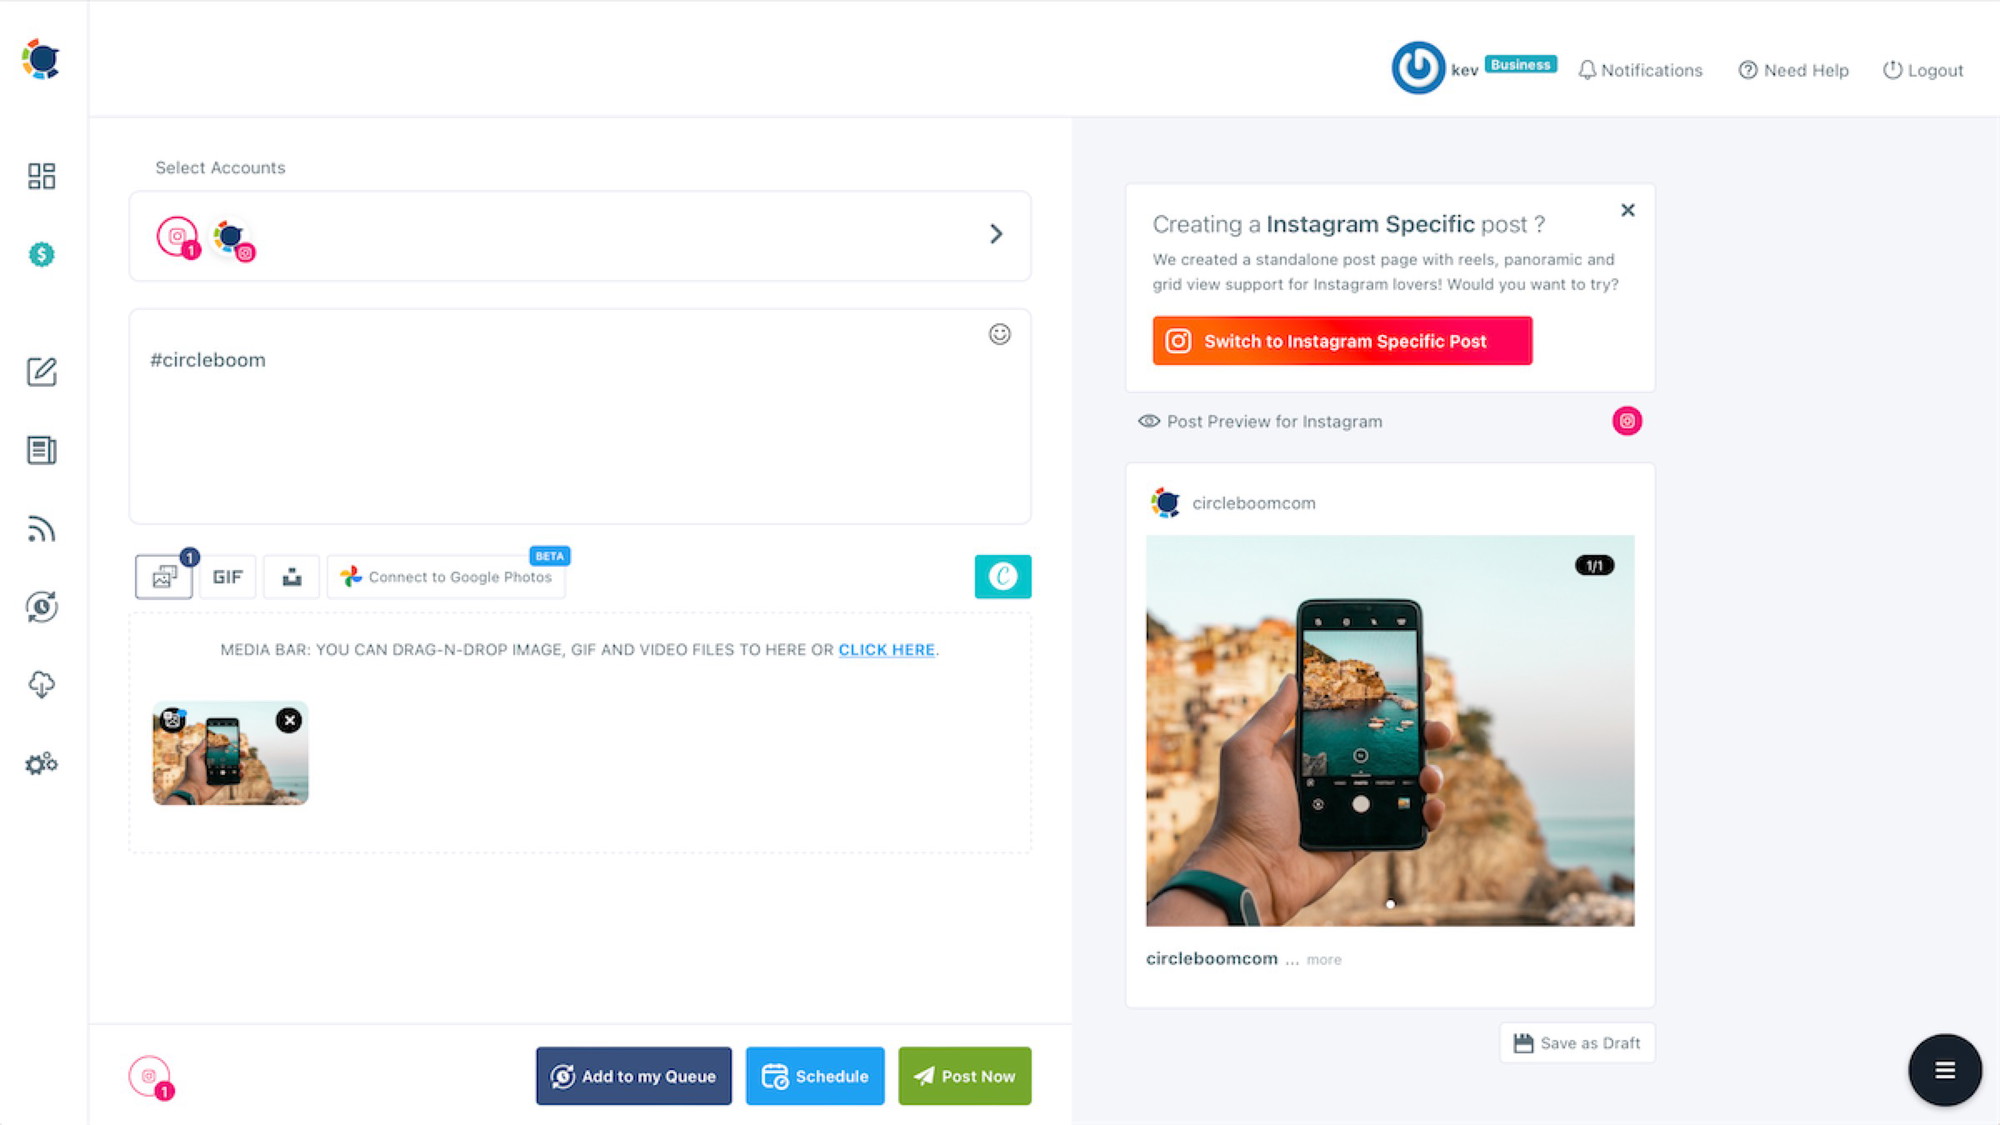This screenshot has height=1125, width=2000.
Task: Click the CLICK HERE upload link
Action: pos(886,648)
